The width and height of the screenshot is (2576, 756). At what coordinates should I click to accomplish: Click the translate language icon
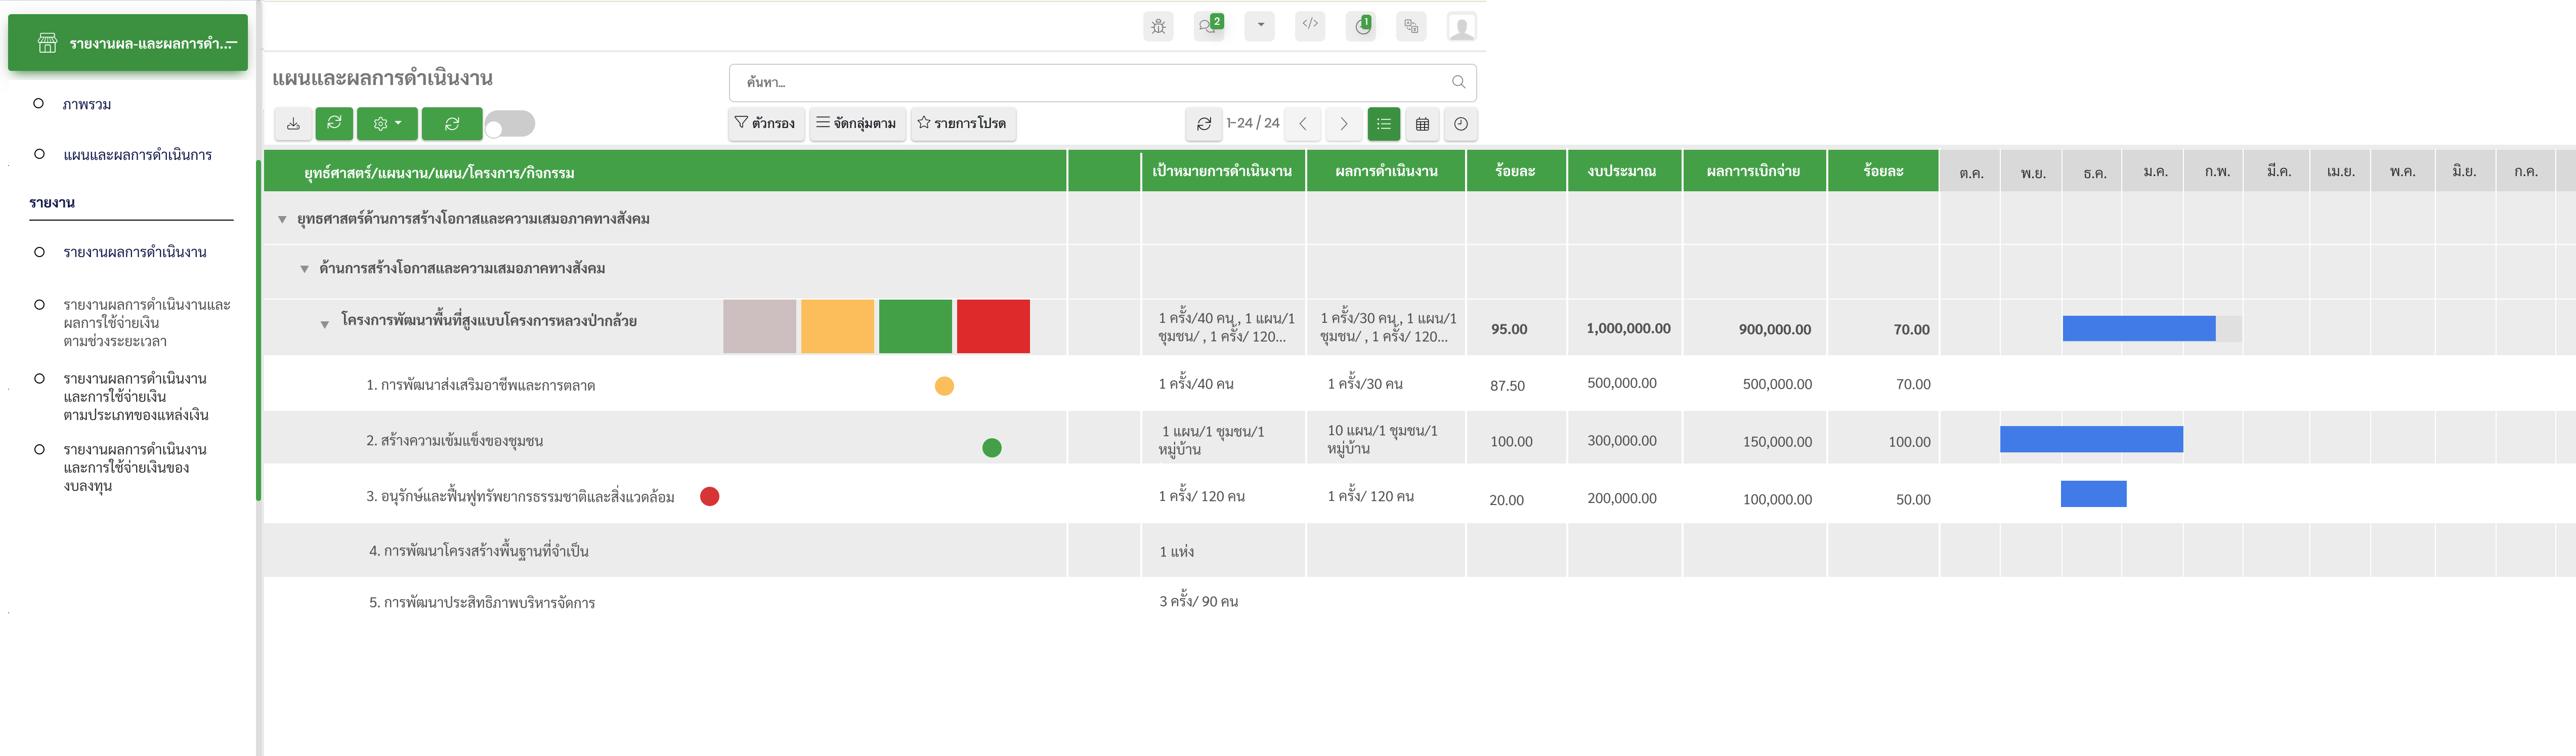click(1411, 27)
